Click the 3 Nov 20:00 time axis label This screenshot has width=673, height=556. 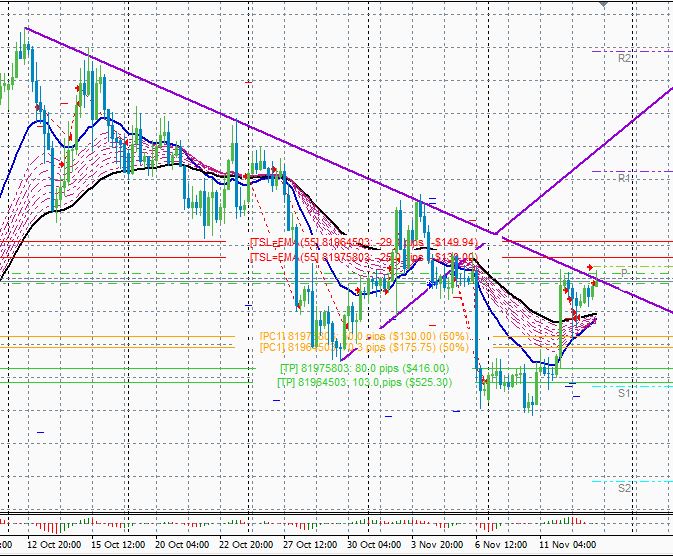coord(437,545)
